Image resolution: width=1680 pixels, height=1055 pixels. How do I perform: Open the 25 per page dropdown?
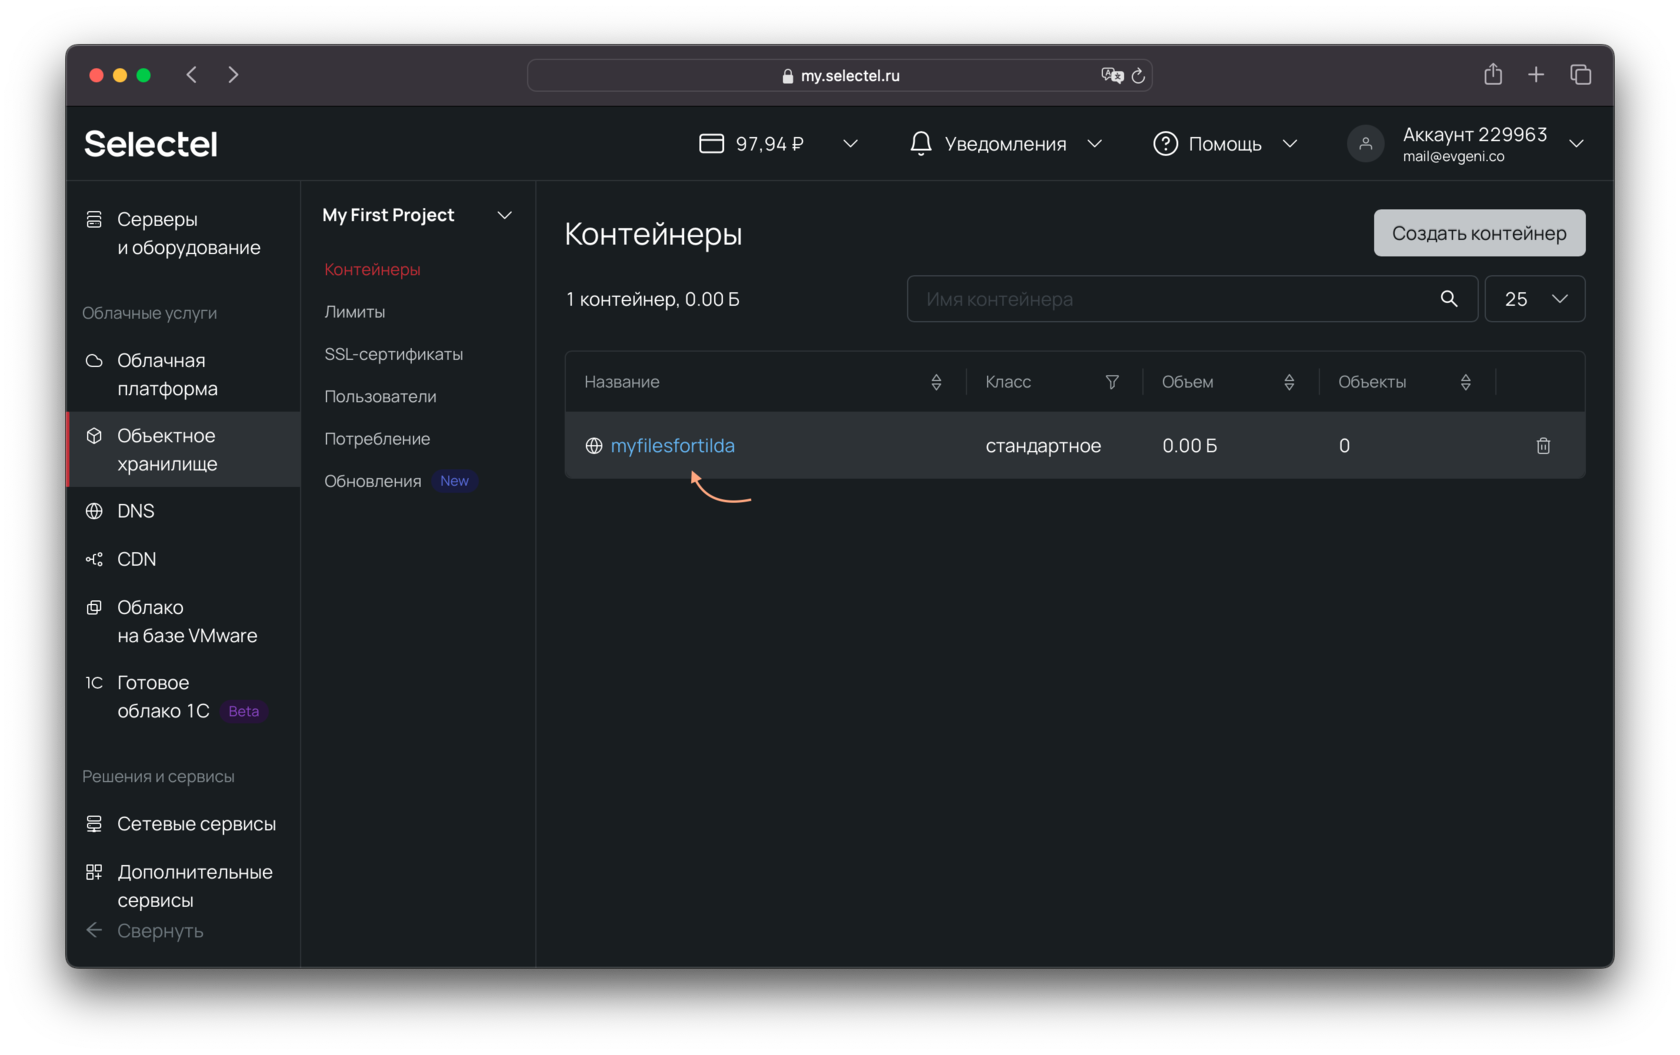click(1535, 299)
